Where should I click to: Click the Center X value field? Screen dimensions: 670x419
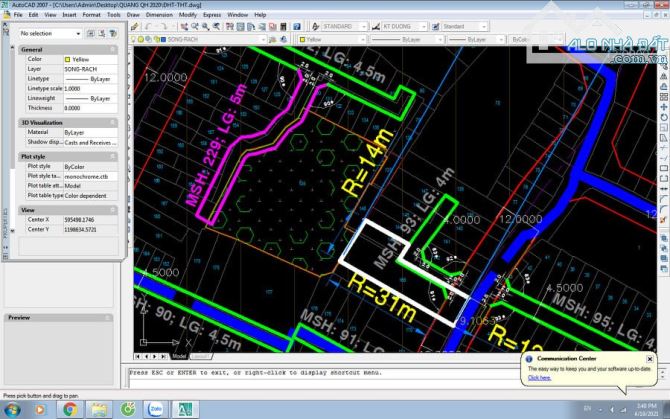pos(88,219)
